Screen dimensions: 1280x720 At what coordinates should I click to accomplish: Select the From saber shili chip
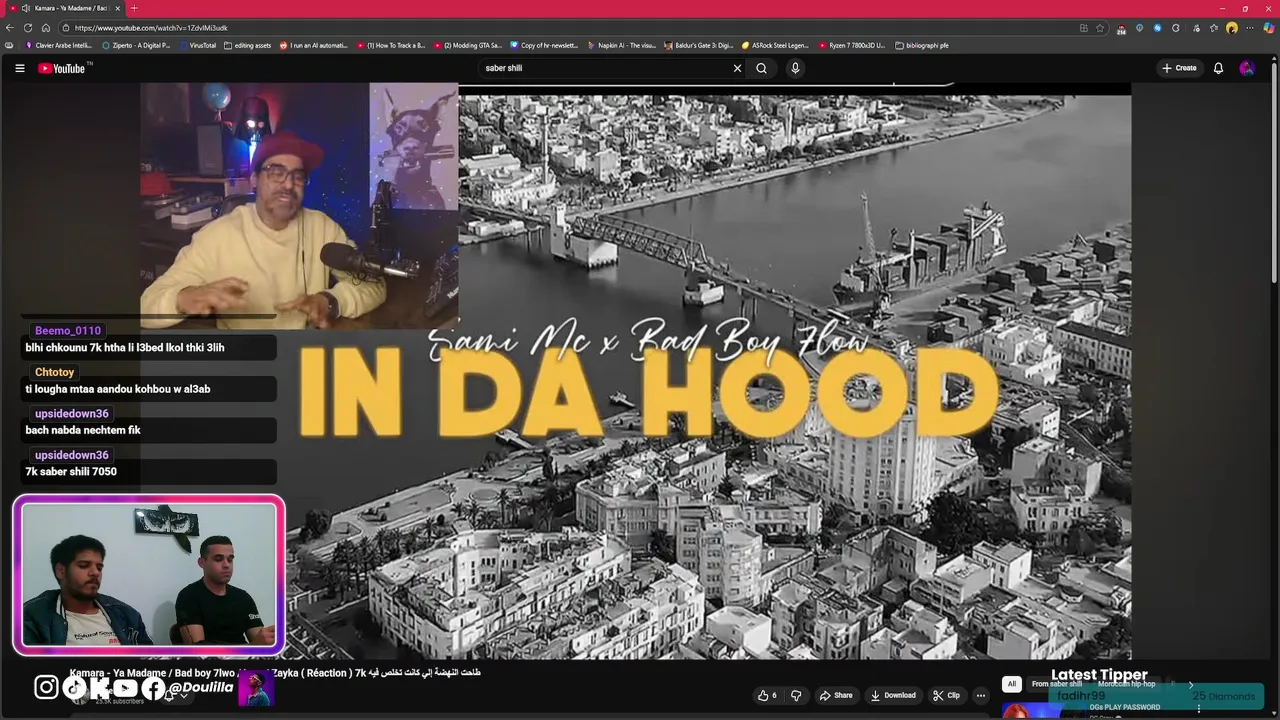tap(1057, 684)
